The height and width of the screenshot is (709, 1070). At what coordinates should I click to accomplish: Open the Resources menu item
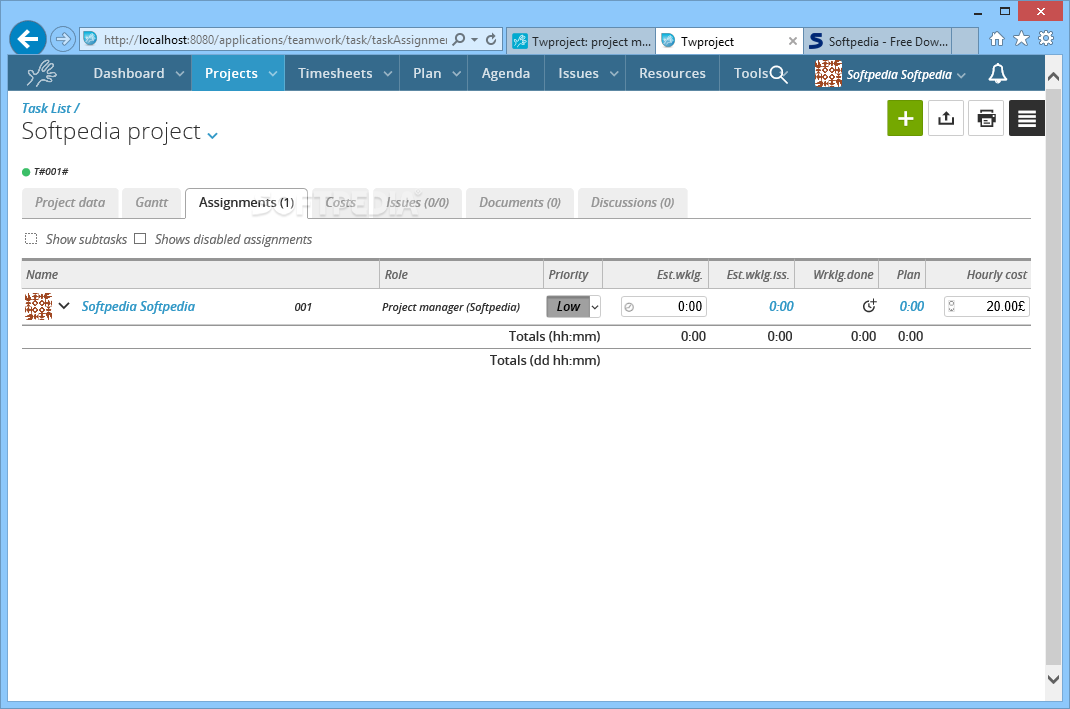(x=672, y=73)
